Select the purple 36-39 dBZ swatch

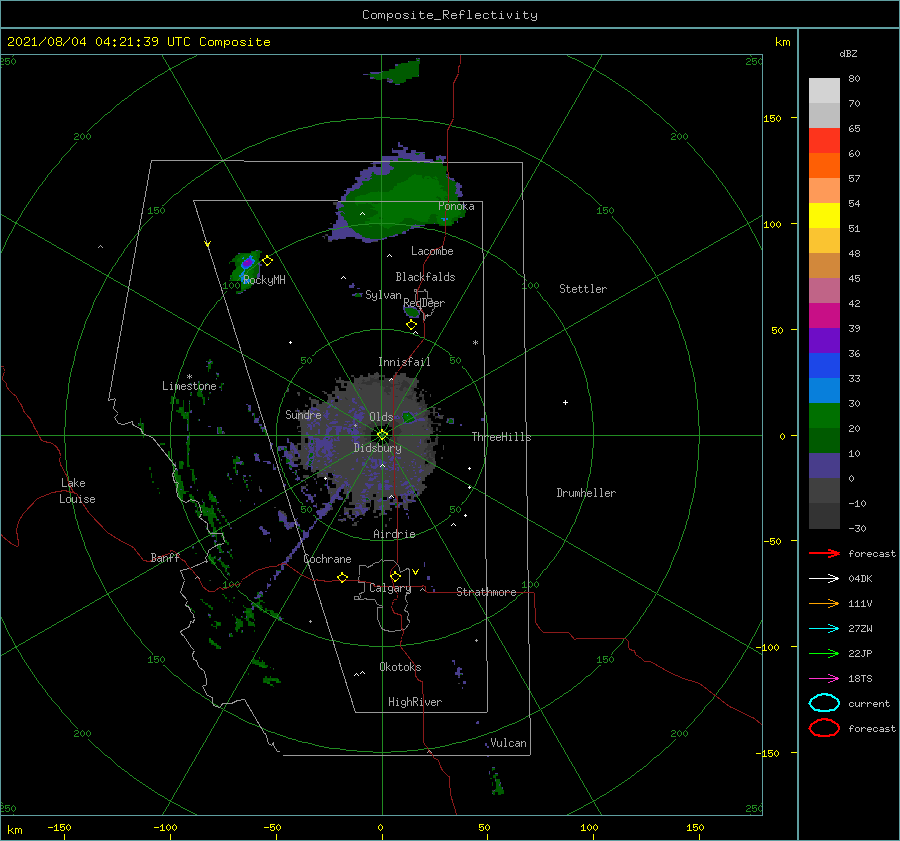click(824, 341)
